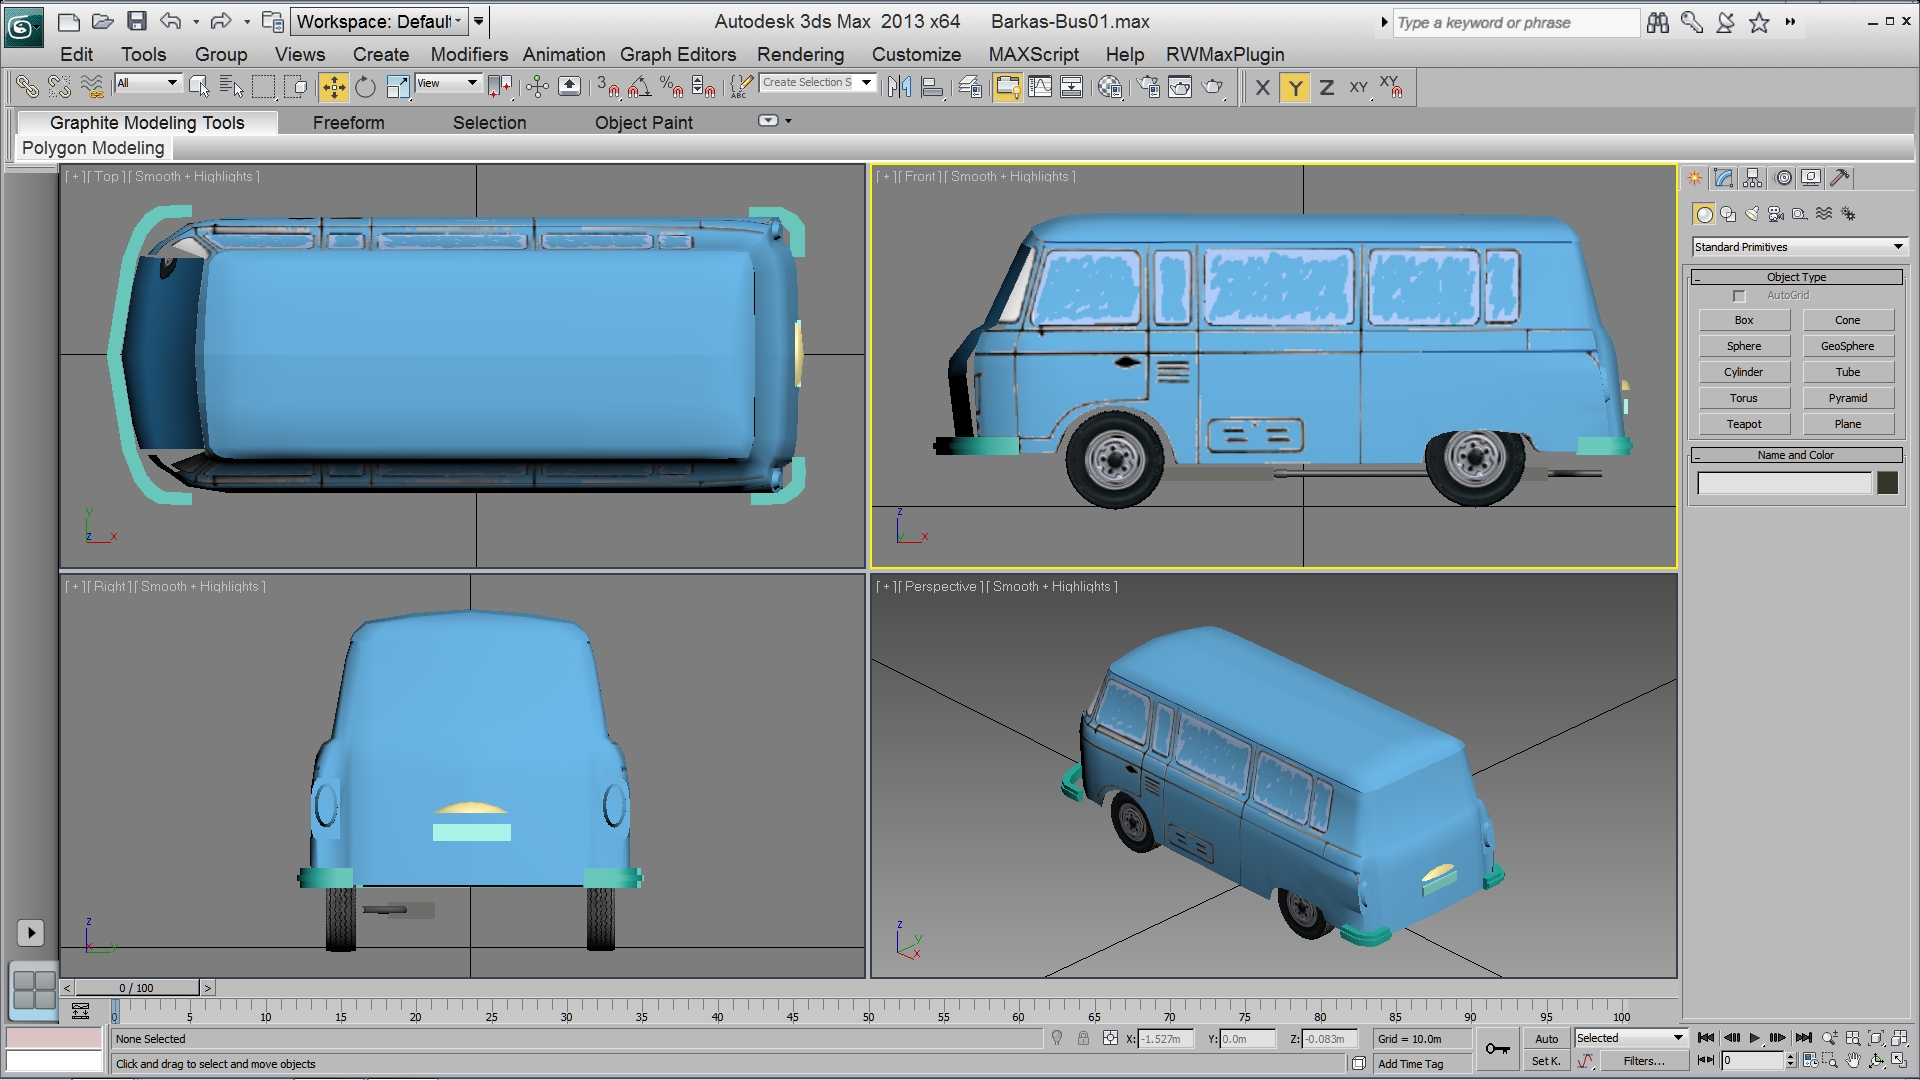
Task: Select the Lights category icon
Action: click(1752, 214)
